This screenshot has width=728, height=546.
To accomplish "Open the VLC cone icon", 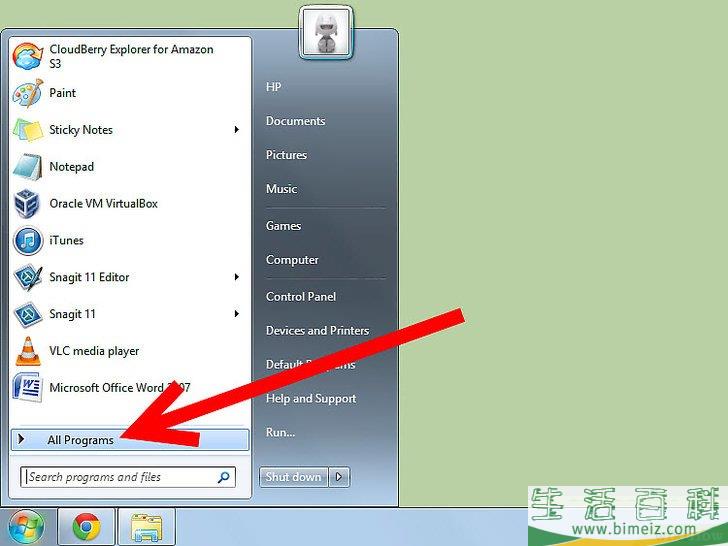I will (x=28, y=351).
